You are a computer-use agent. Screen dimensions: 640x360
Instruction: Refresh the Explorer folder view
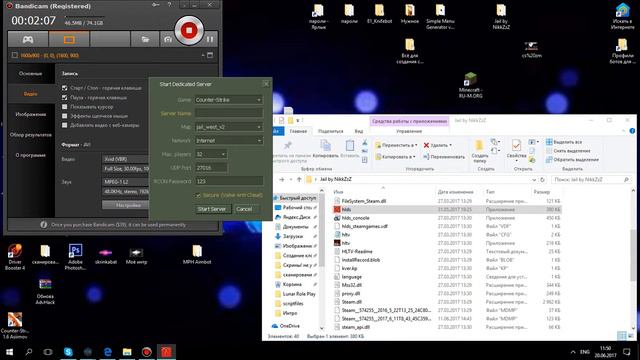tap(542, 180)
